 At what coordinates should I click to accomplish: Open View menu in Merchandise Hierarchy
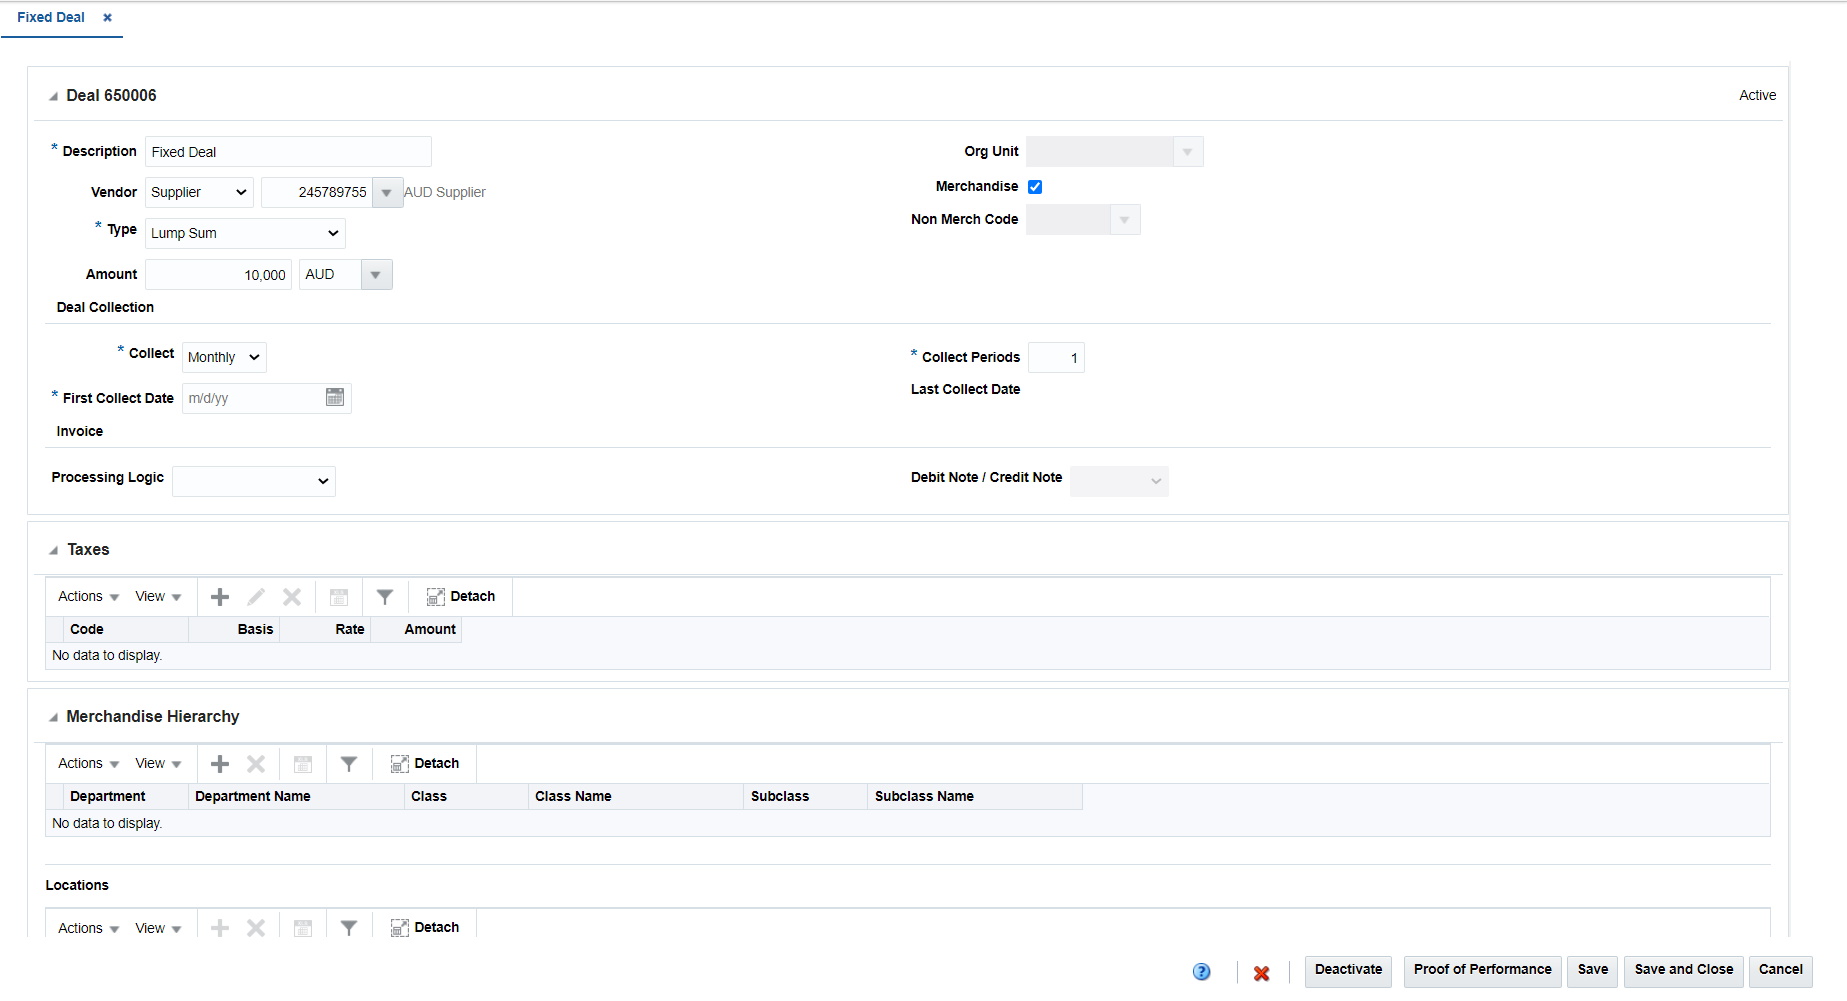point(158,764)
